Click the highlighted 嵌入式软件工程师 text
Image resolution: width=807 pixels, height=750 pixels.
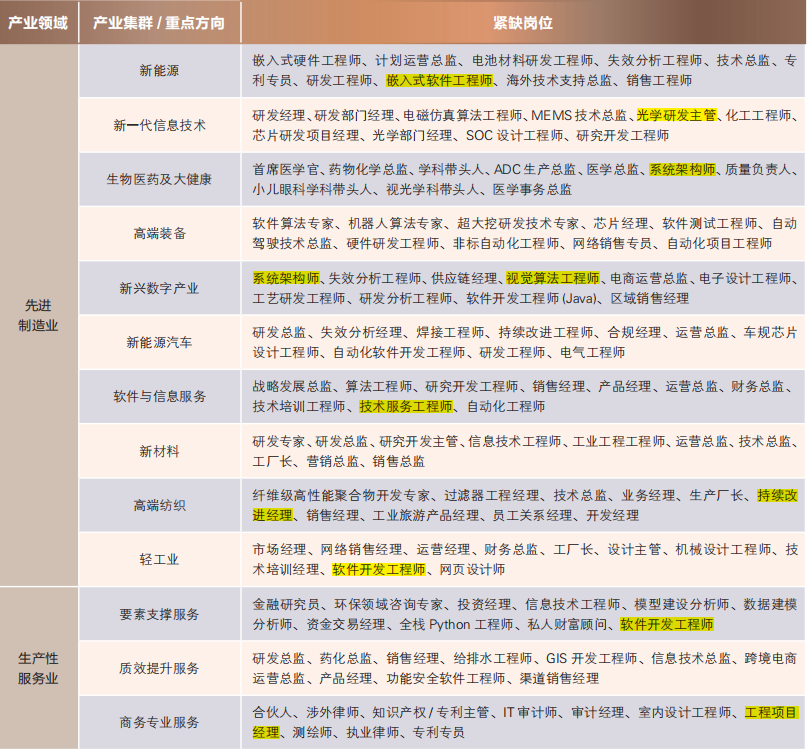coord(440,80)
